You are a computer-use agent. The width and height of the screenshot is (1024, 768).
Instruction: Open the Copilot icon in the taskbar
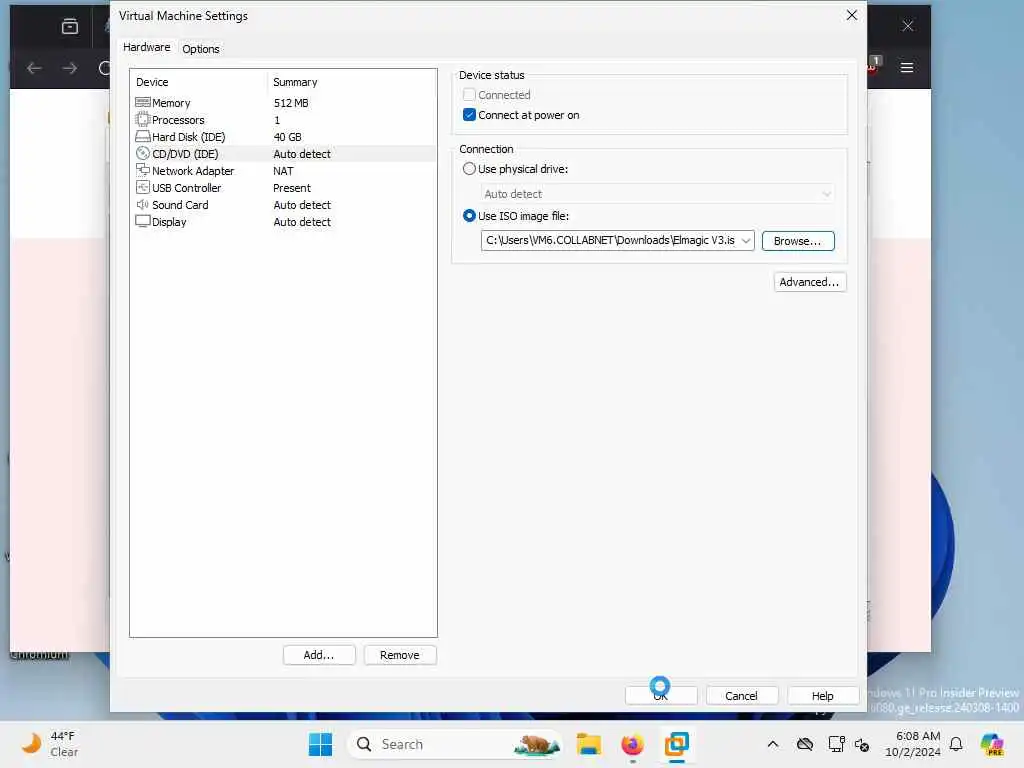tap(992, 744)
